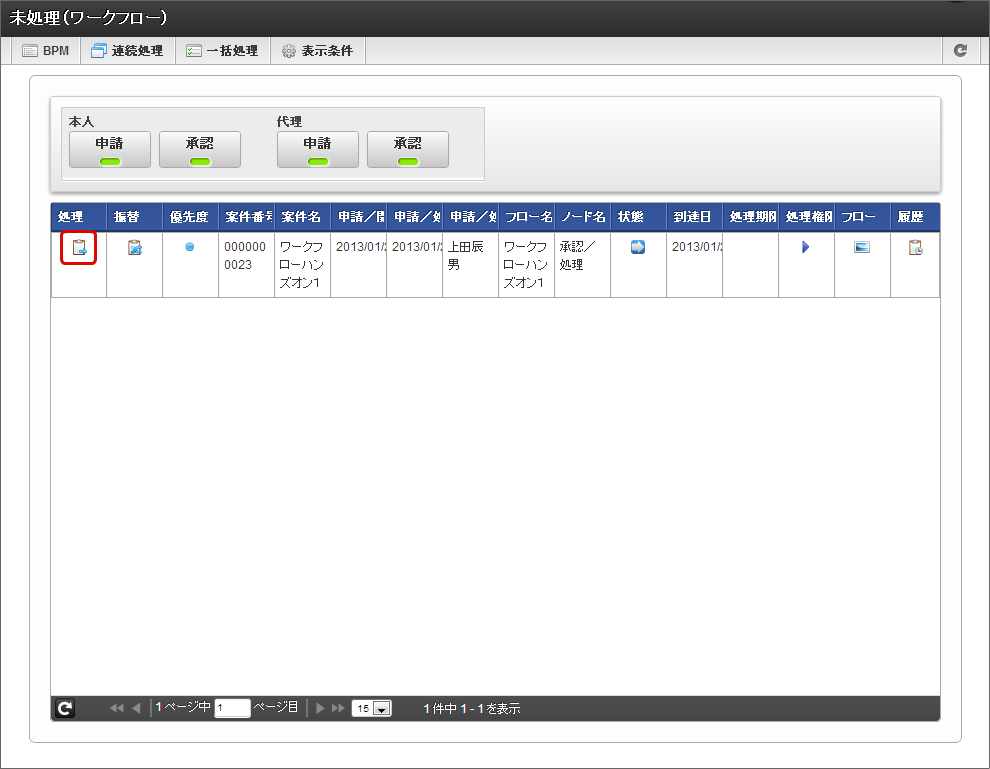The image size is (990, 769).
Task: Click the blue 優先度 dot indicator
Action: tap(190, 247)
